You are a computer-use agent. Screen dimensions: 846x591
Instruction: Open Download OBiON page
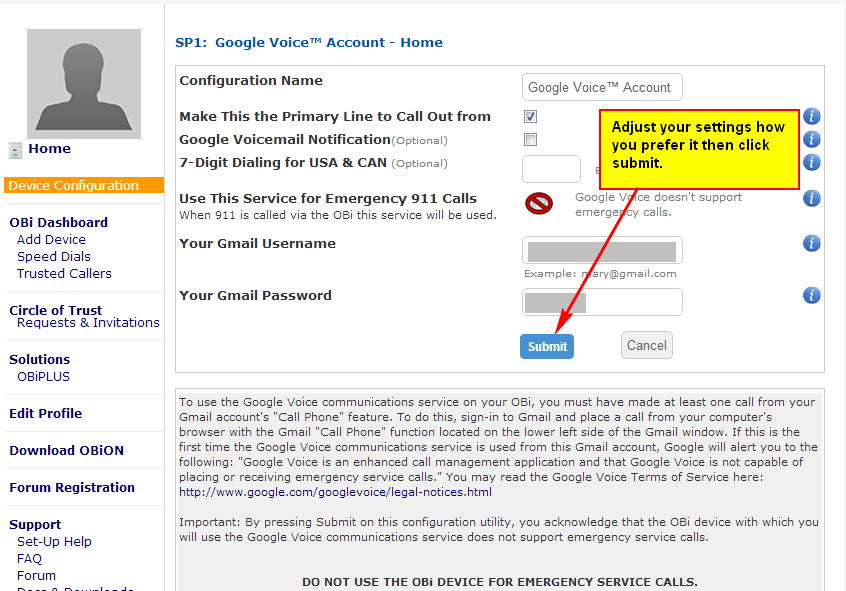[x=66, y=451]
